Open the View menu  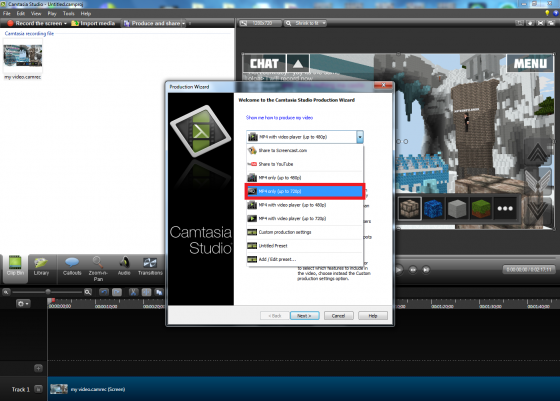tap(36, 14)
